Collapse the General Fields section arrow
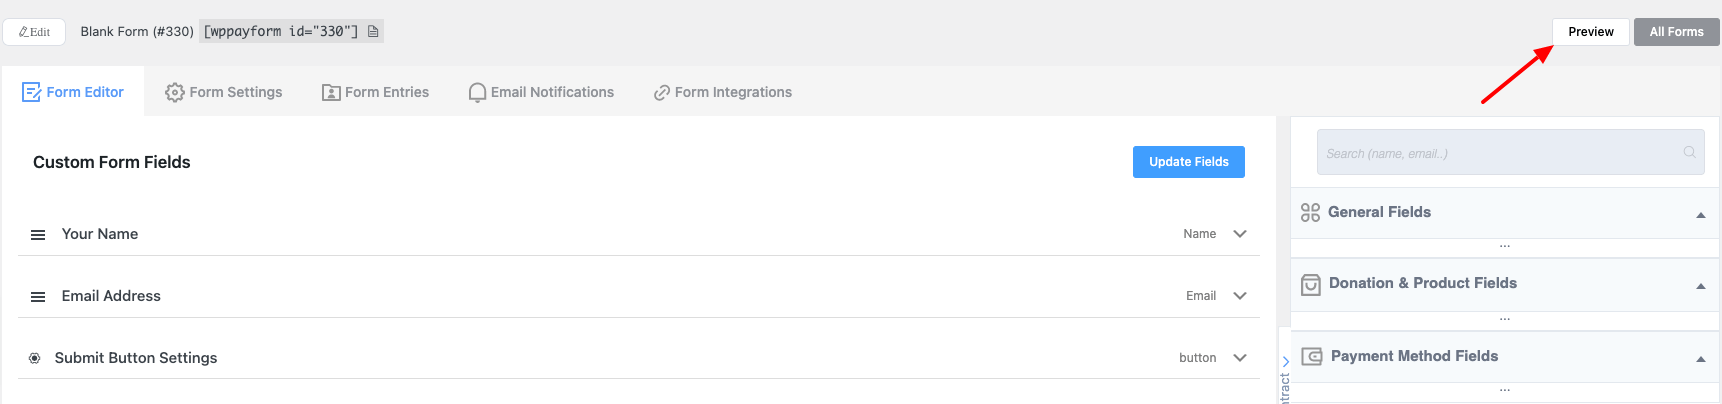The height and width of the screenshot is (404, 1722). pyautogui.click(x=1701, y=215)
